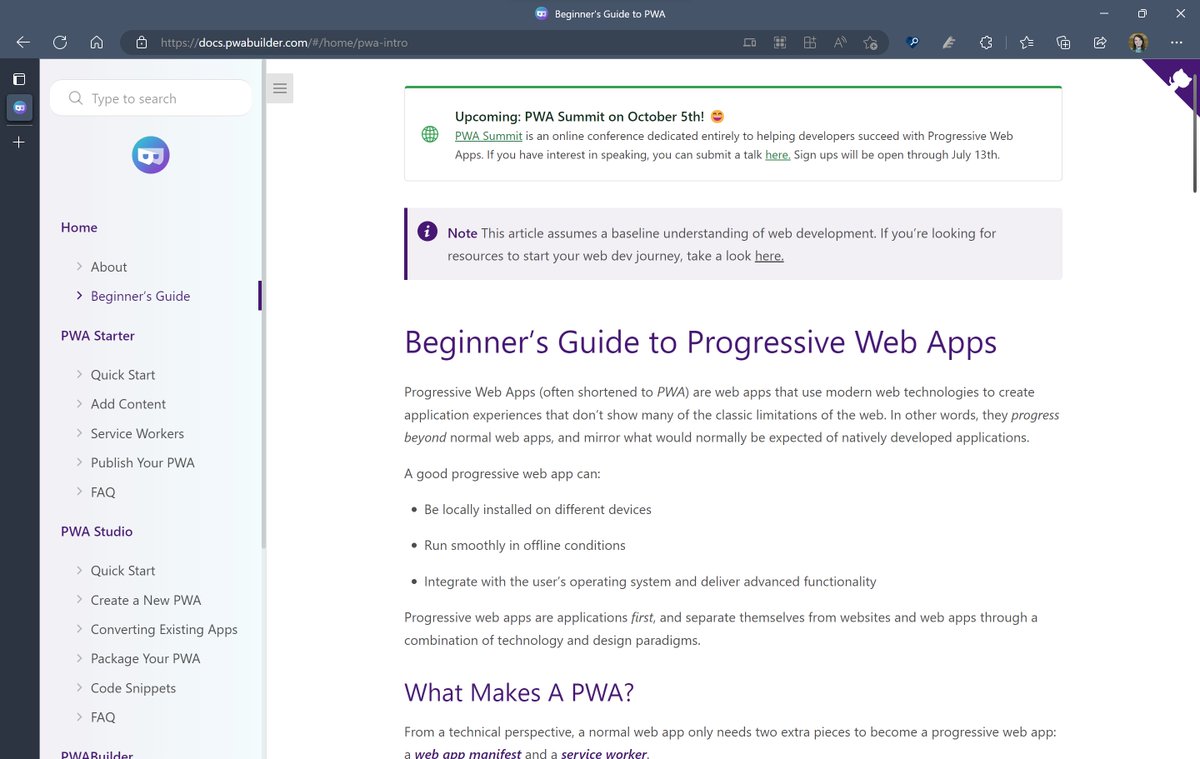
Task: Open the blue heart extension icon
Action: (x=912, y=43)
